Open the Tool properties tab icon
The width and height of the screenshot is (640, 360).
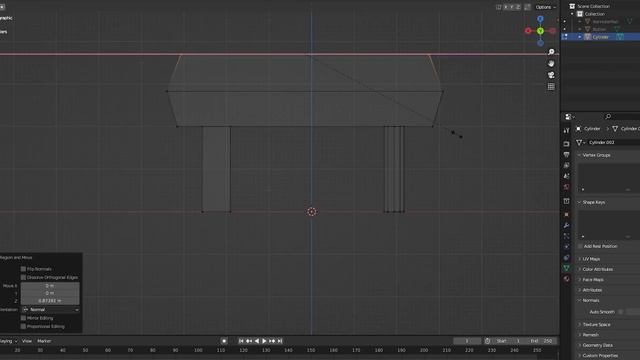[566, 131]
